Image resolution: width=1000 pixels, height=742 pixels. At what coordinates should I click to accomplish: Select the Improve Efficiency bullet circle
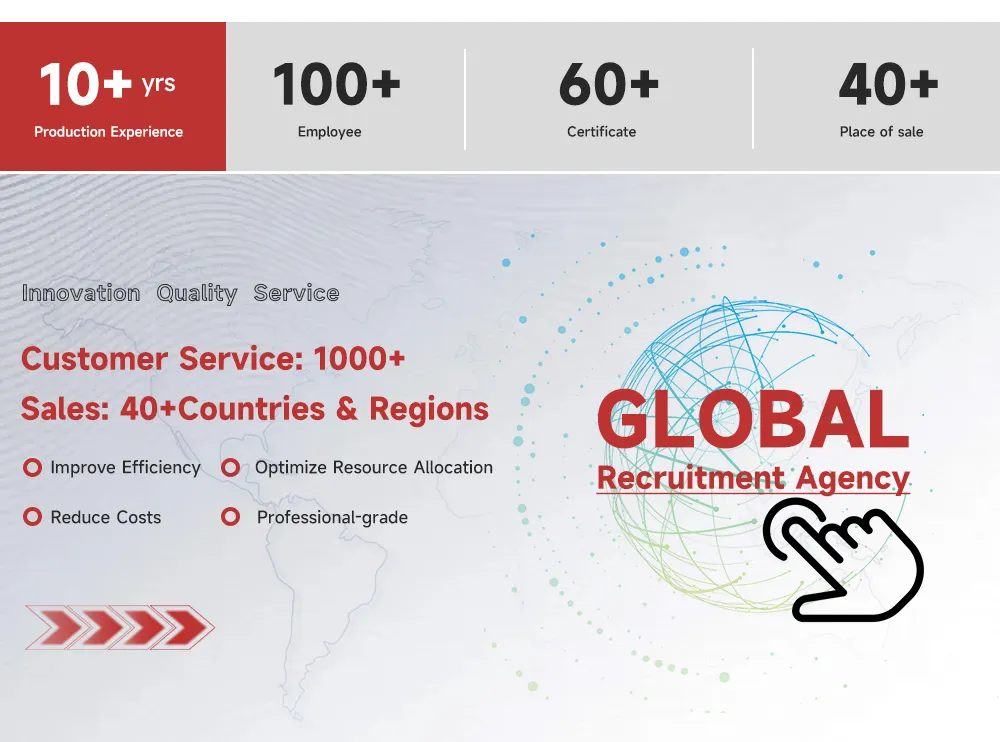(32, 468)
